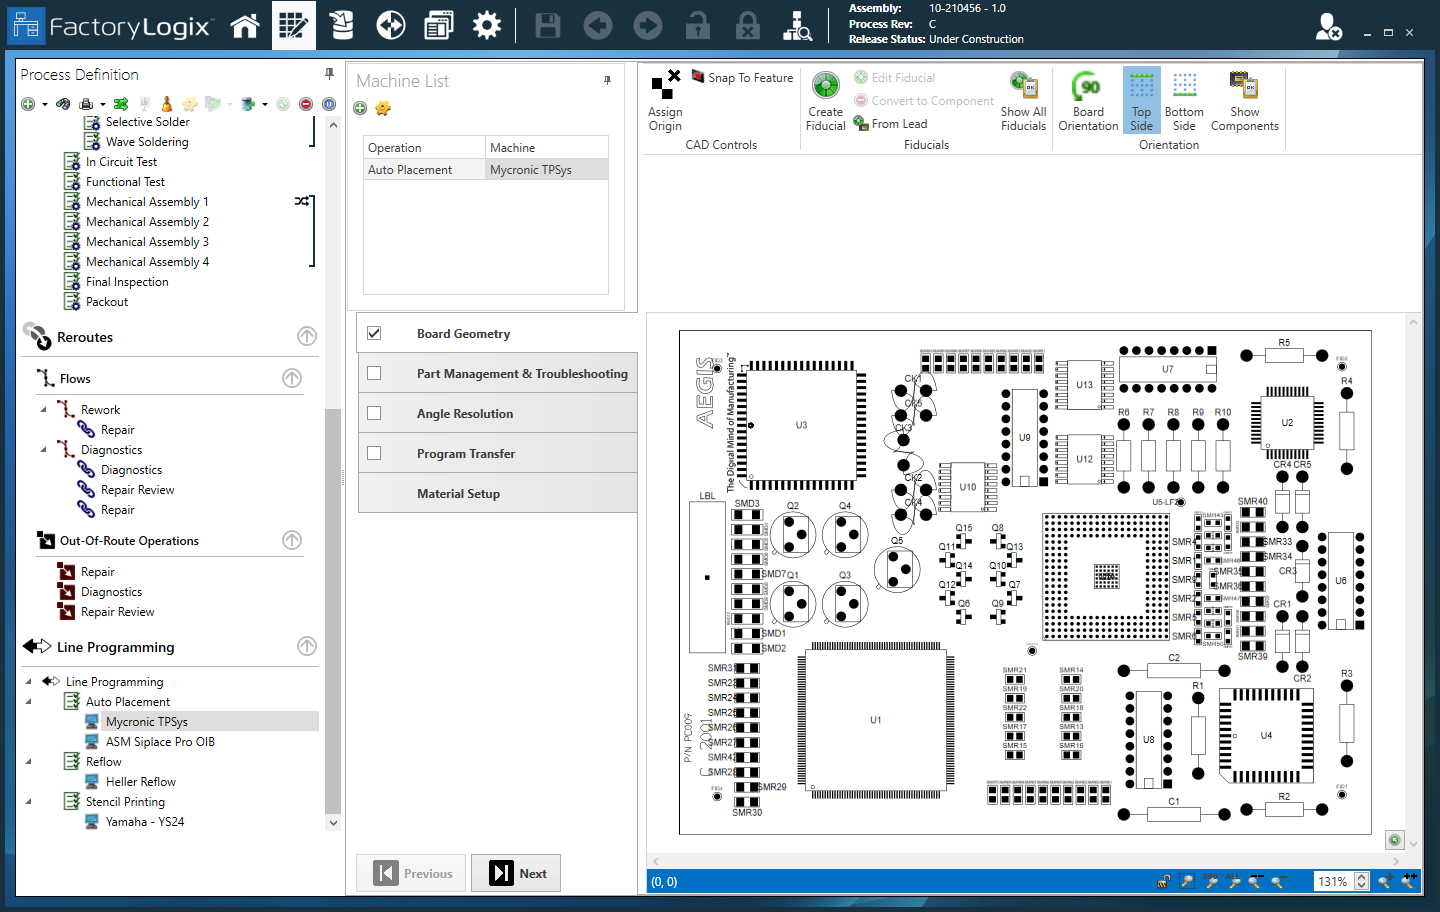
Task: Collapse the Out-Of-Route Operations section
Action: click(292, 540)
